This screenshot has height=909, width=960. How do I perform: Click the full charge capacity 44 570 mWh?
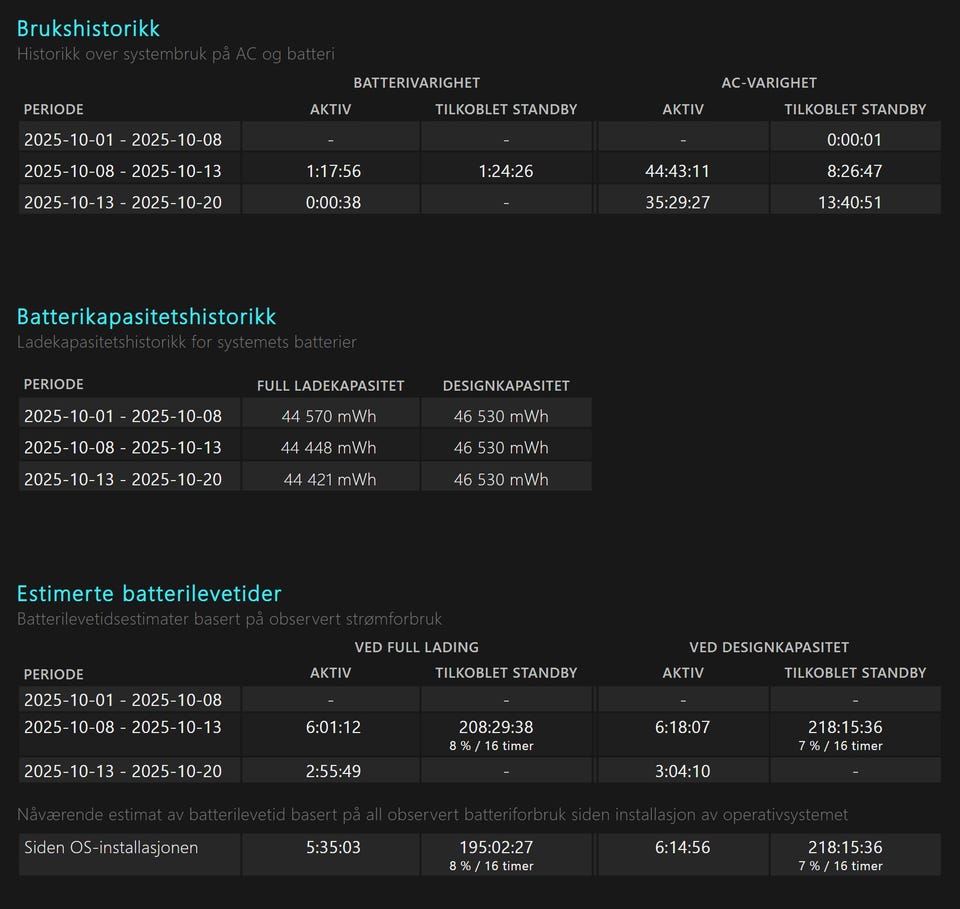coord(329,416)
